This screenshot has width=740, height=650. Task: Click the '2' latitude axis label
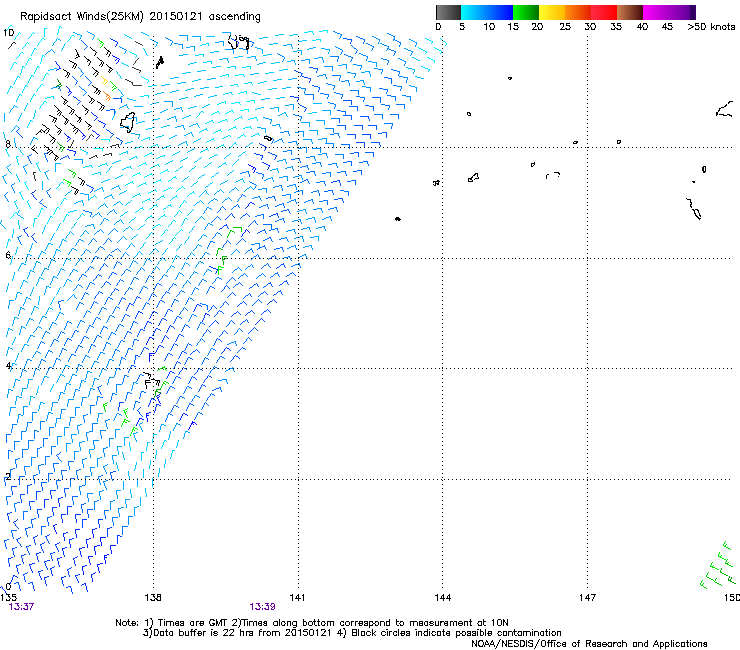8,476
